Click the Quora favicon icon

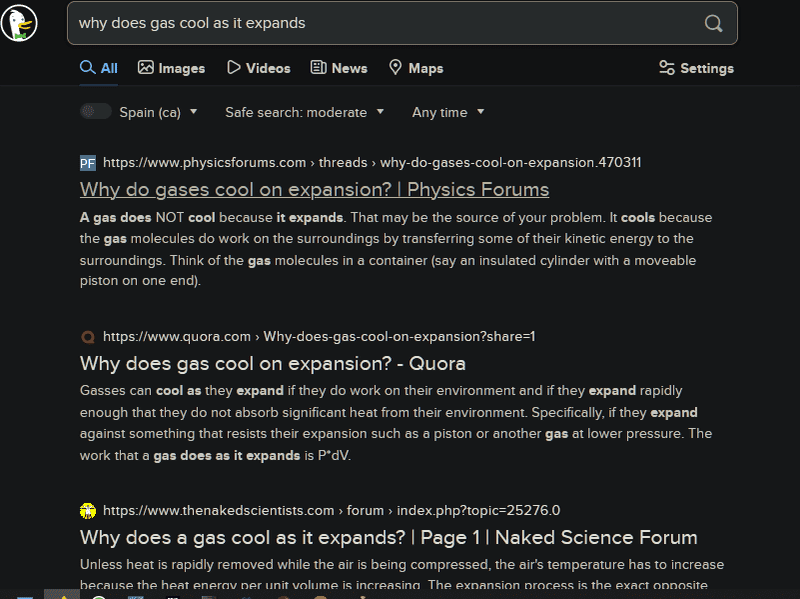click(x=88, y=336)
